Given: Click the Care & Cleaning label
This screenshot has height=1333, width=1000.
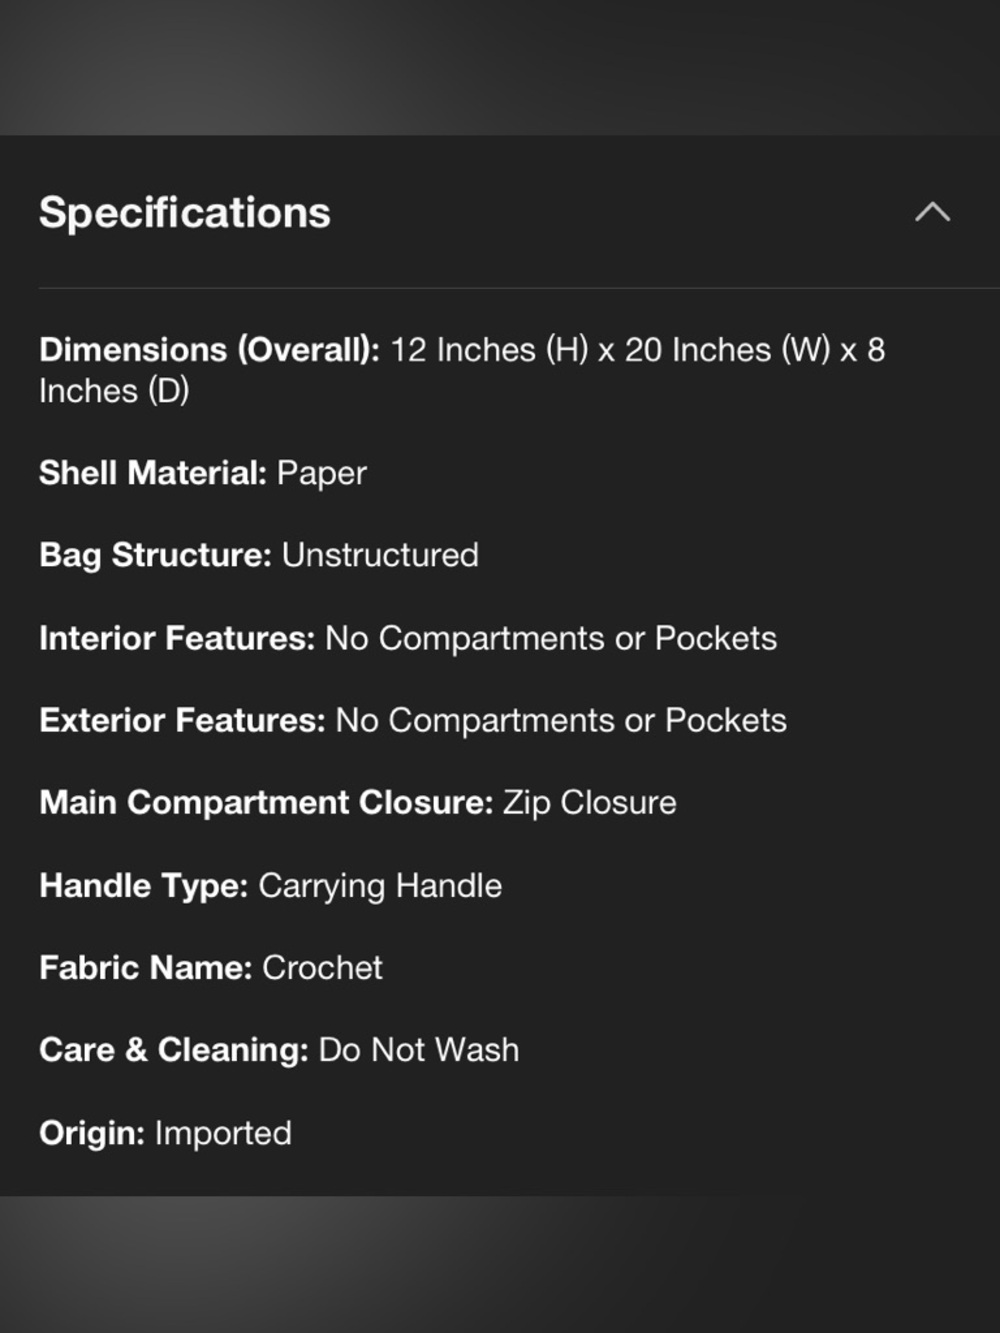Looking at the screenshot, I should 174,1050.
